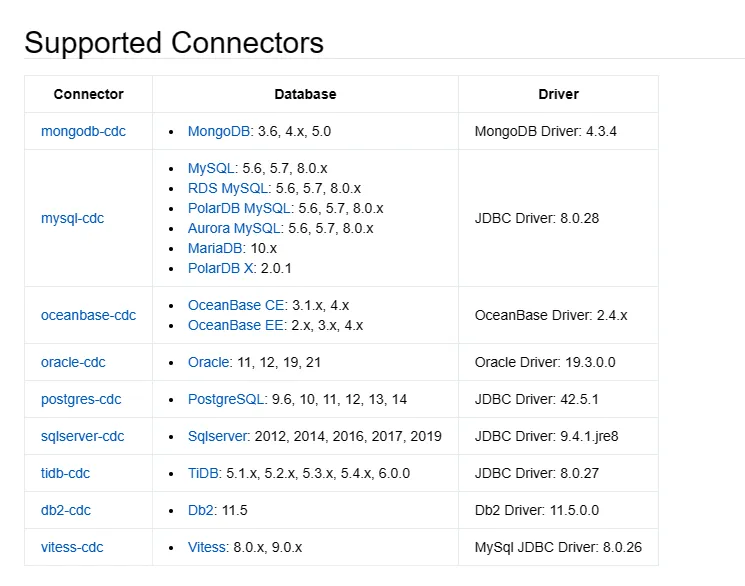
Task: Click the OceanBase EE link
Action: tap(237, 325)
